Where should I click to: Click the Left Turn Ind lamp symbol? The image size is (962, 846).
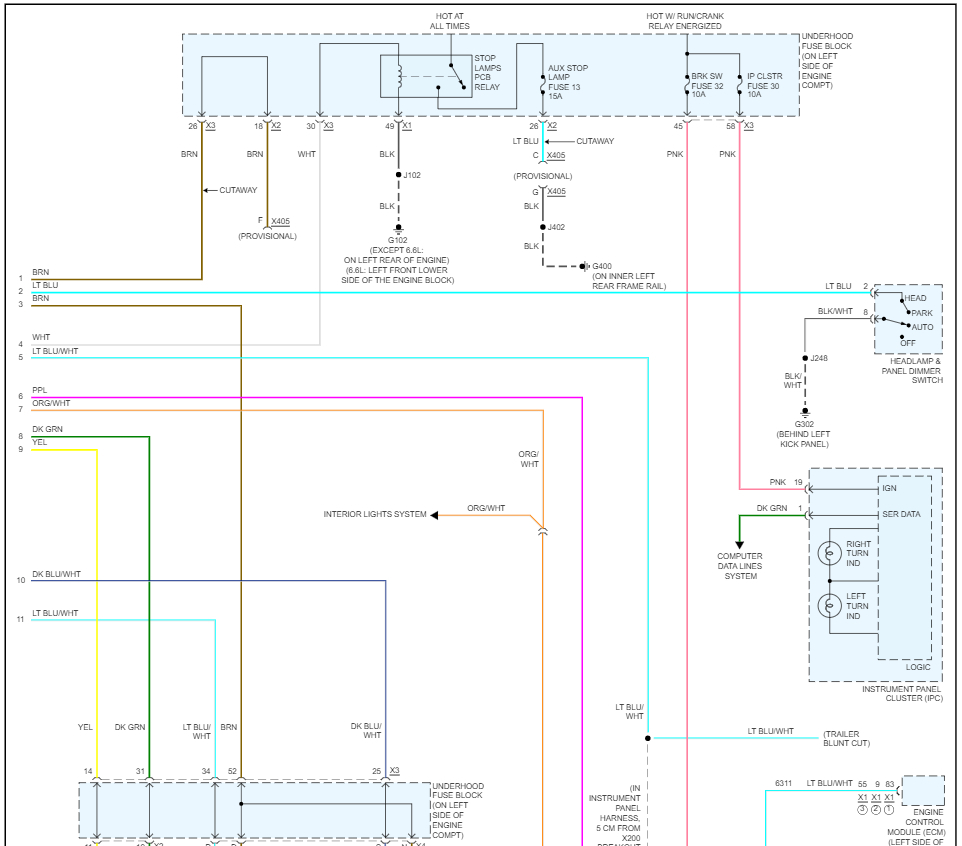coord(829,606)
